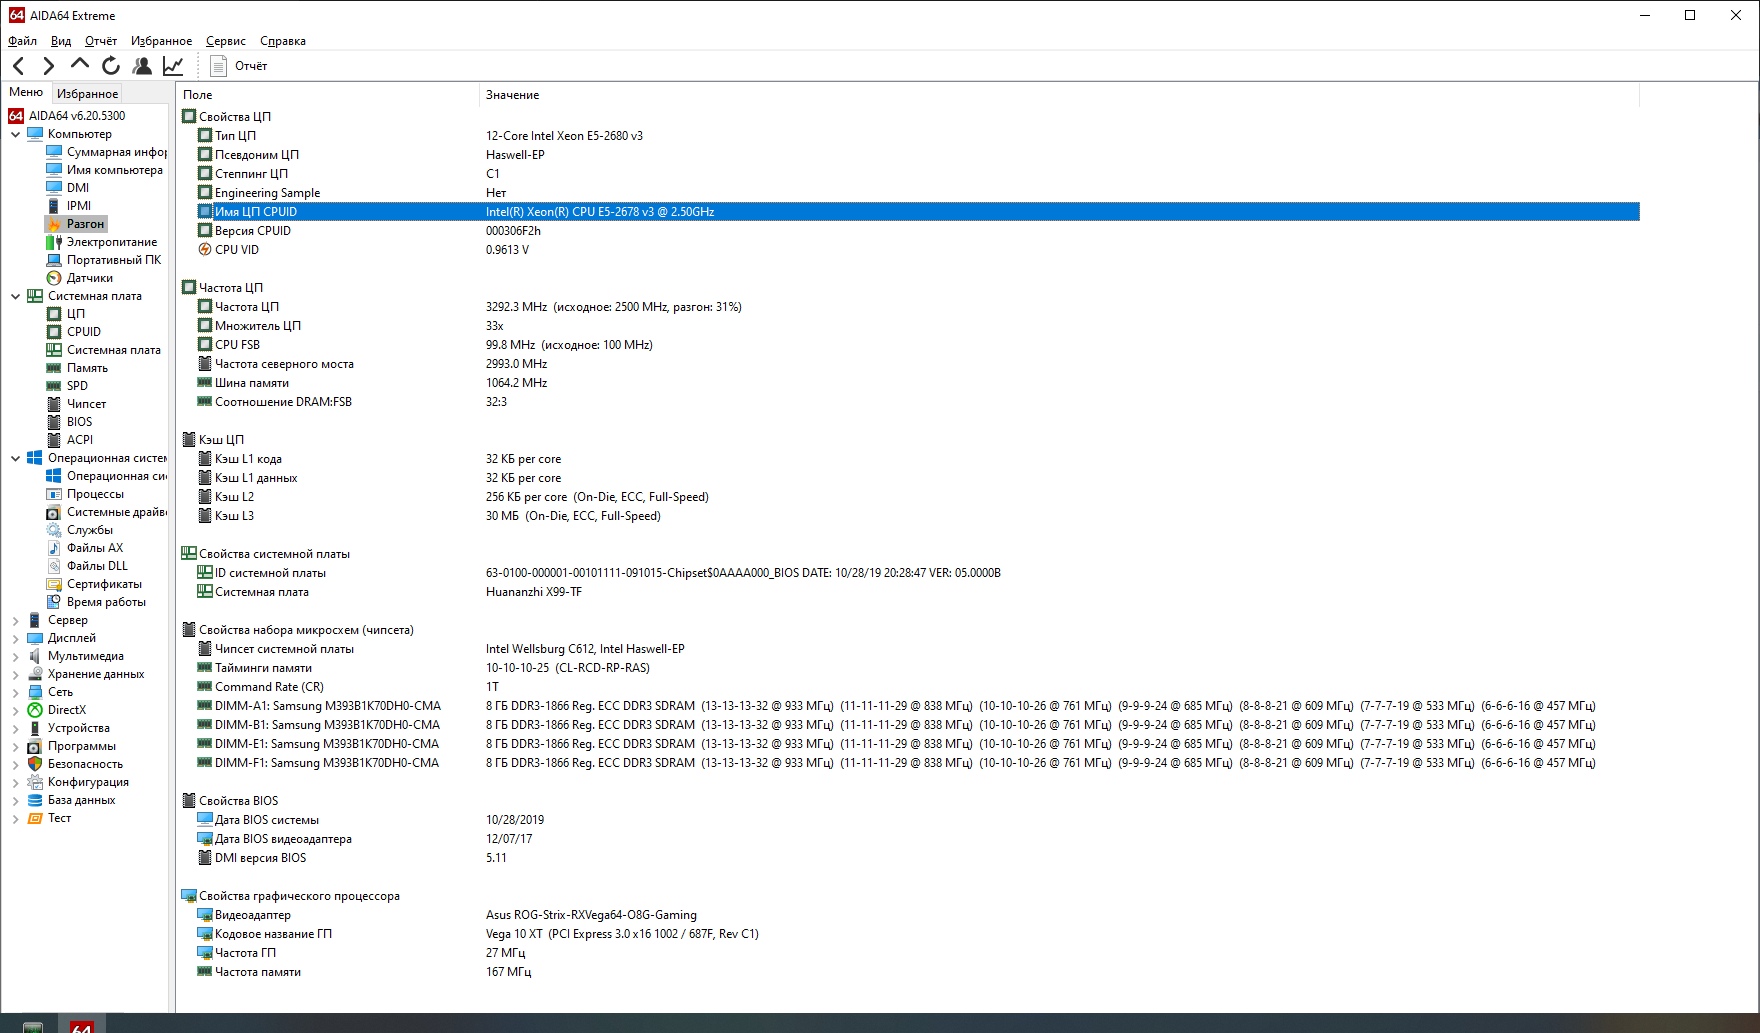
Task: Open the IPMI tree item
Action: pyautogui.click(x=68, y=206)
